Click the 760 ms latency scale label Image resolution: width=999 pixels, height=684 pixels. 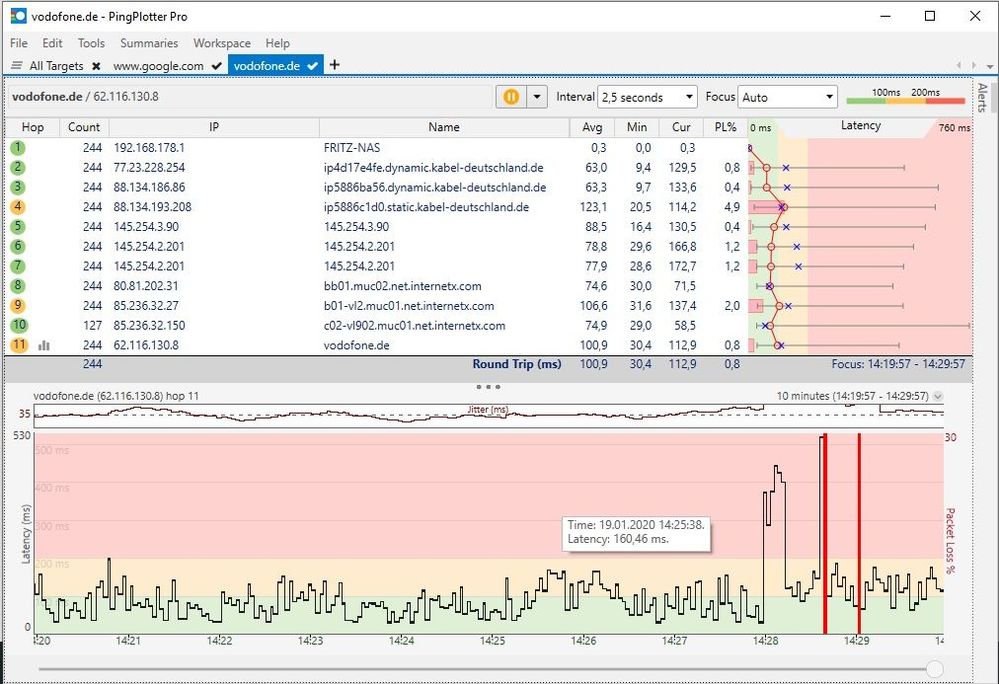pos(954,128)
